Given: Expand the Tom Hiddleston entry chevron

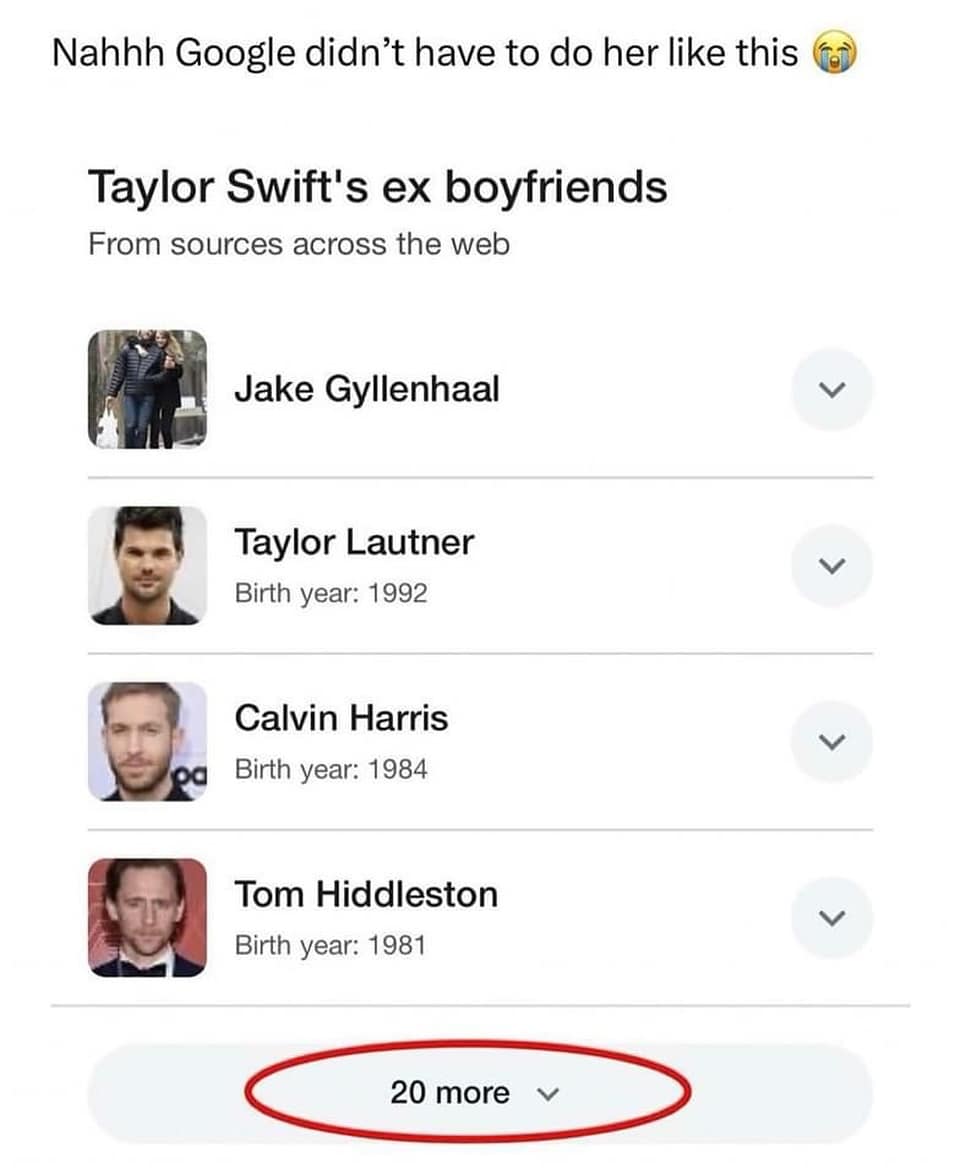Looking at the screenshot, I should click(x=831, y=917).
